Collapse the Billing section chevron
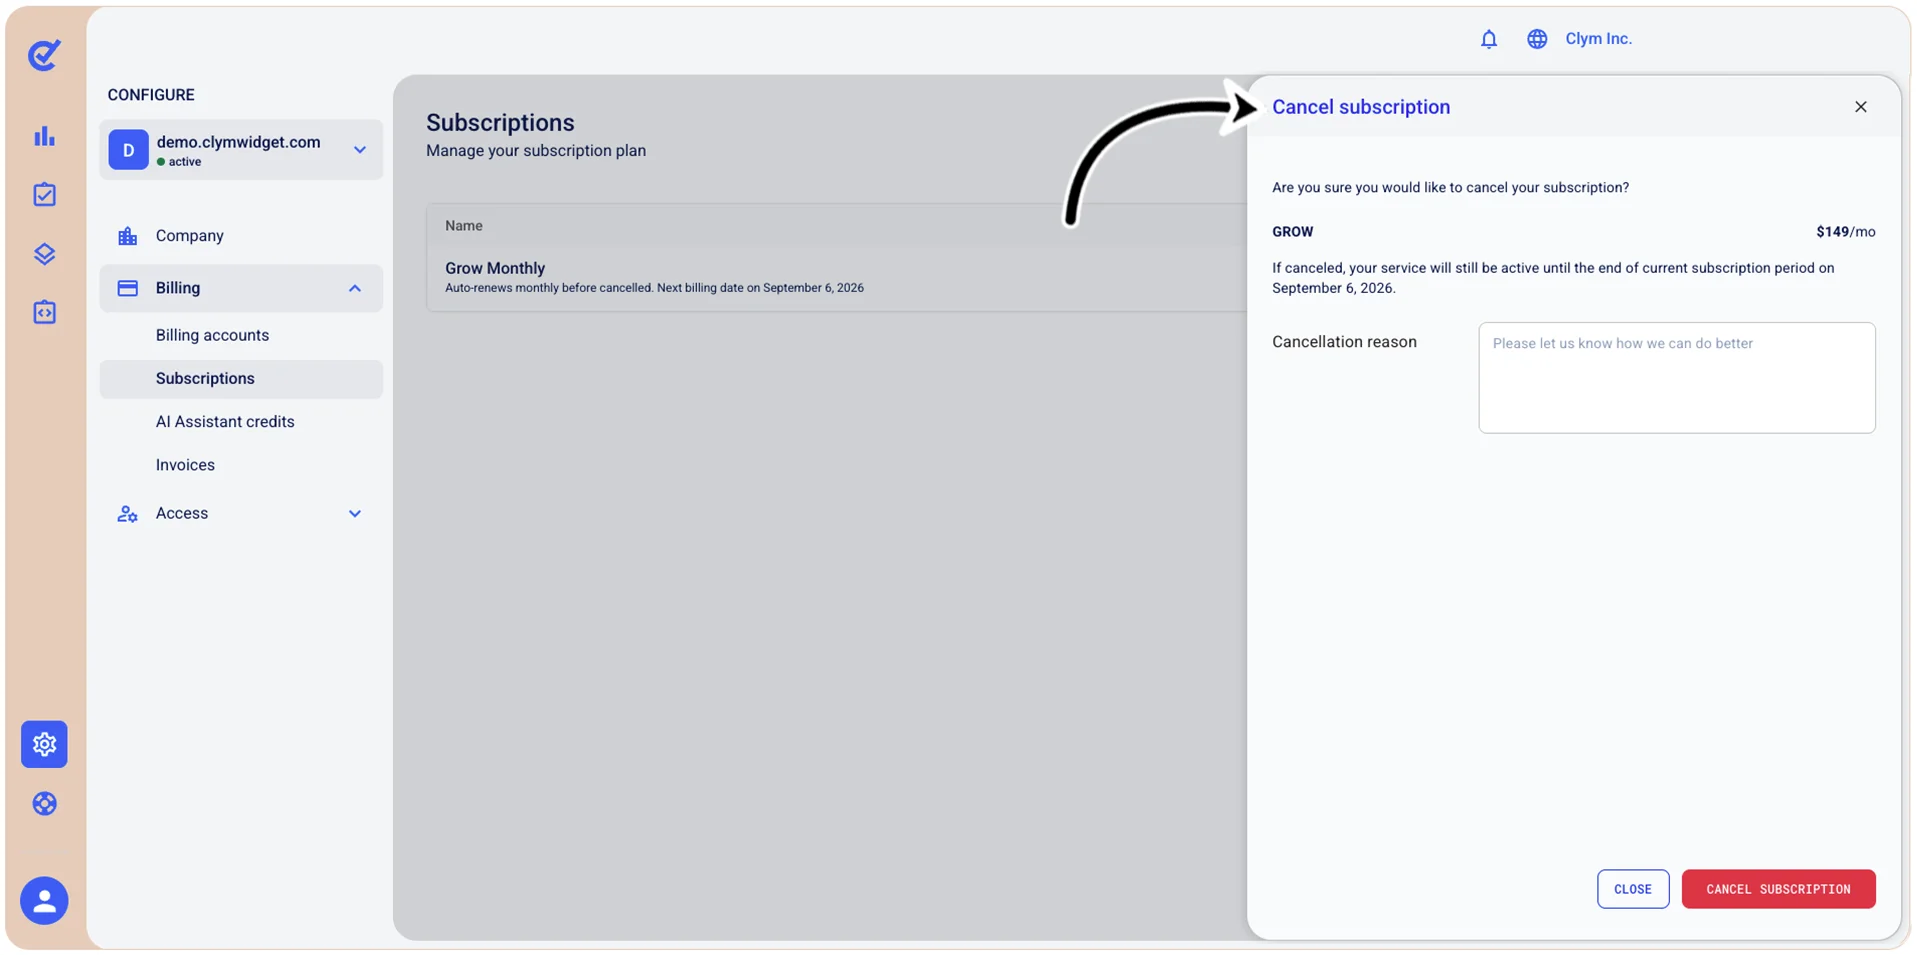This screenshot has width=1917, height=955. 355,288
